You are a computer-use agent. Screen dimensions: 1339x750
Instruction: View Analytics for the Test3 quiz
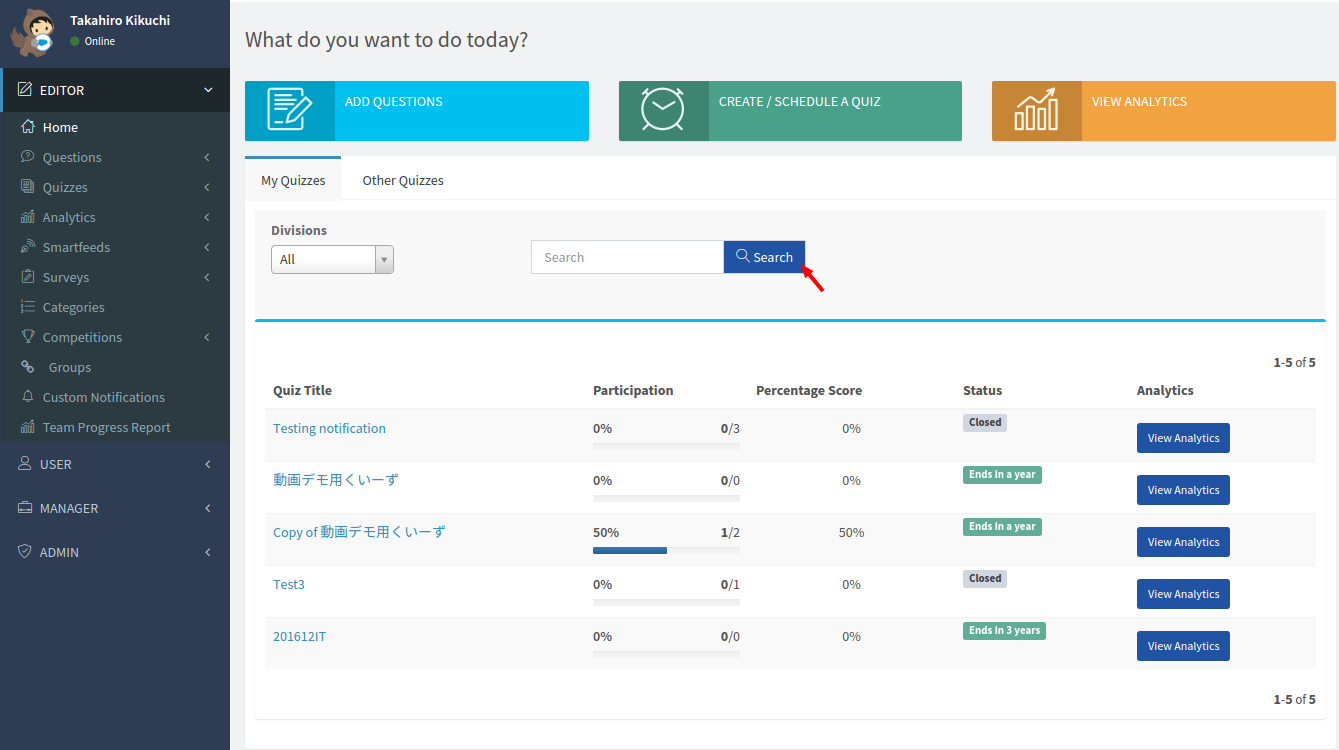(x=1183, y=594)
